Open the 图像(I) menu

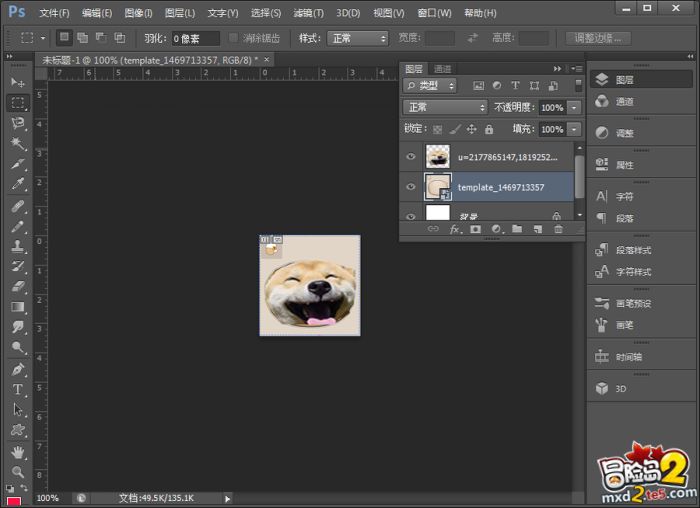(x=138, y=13)
